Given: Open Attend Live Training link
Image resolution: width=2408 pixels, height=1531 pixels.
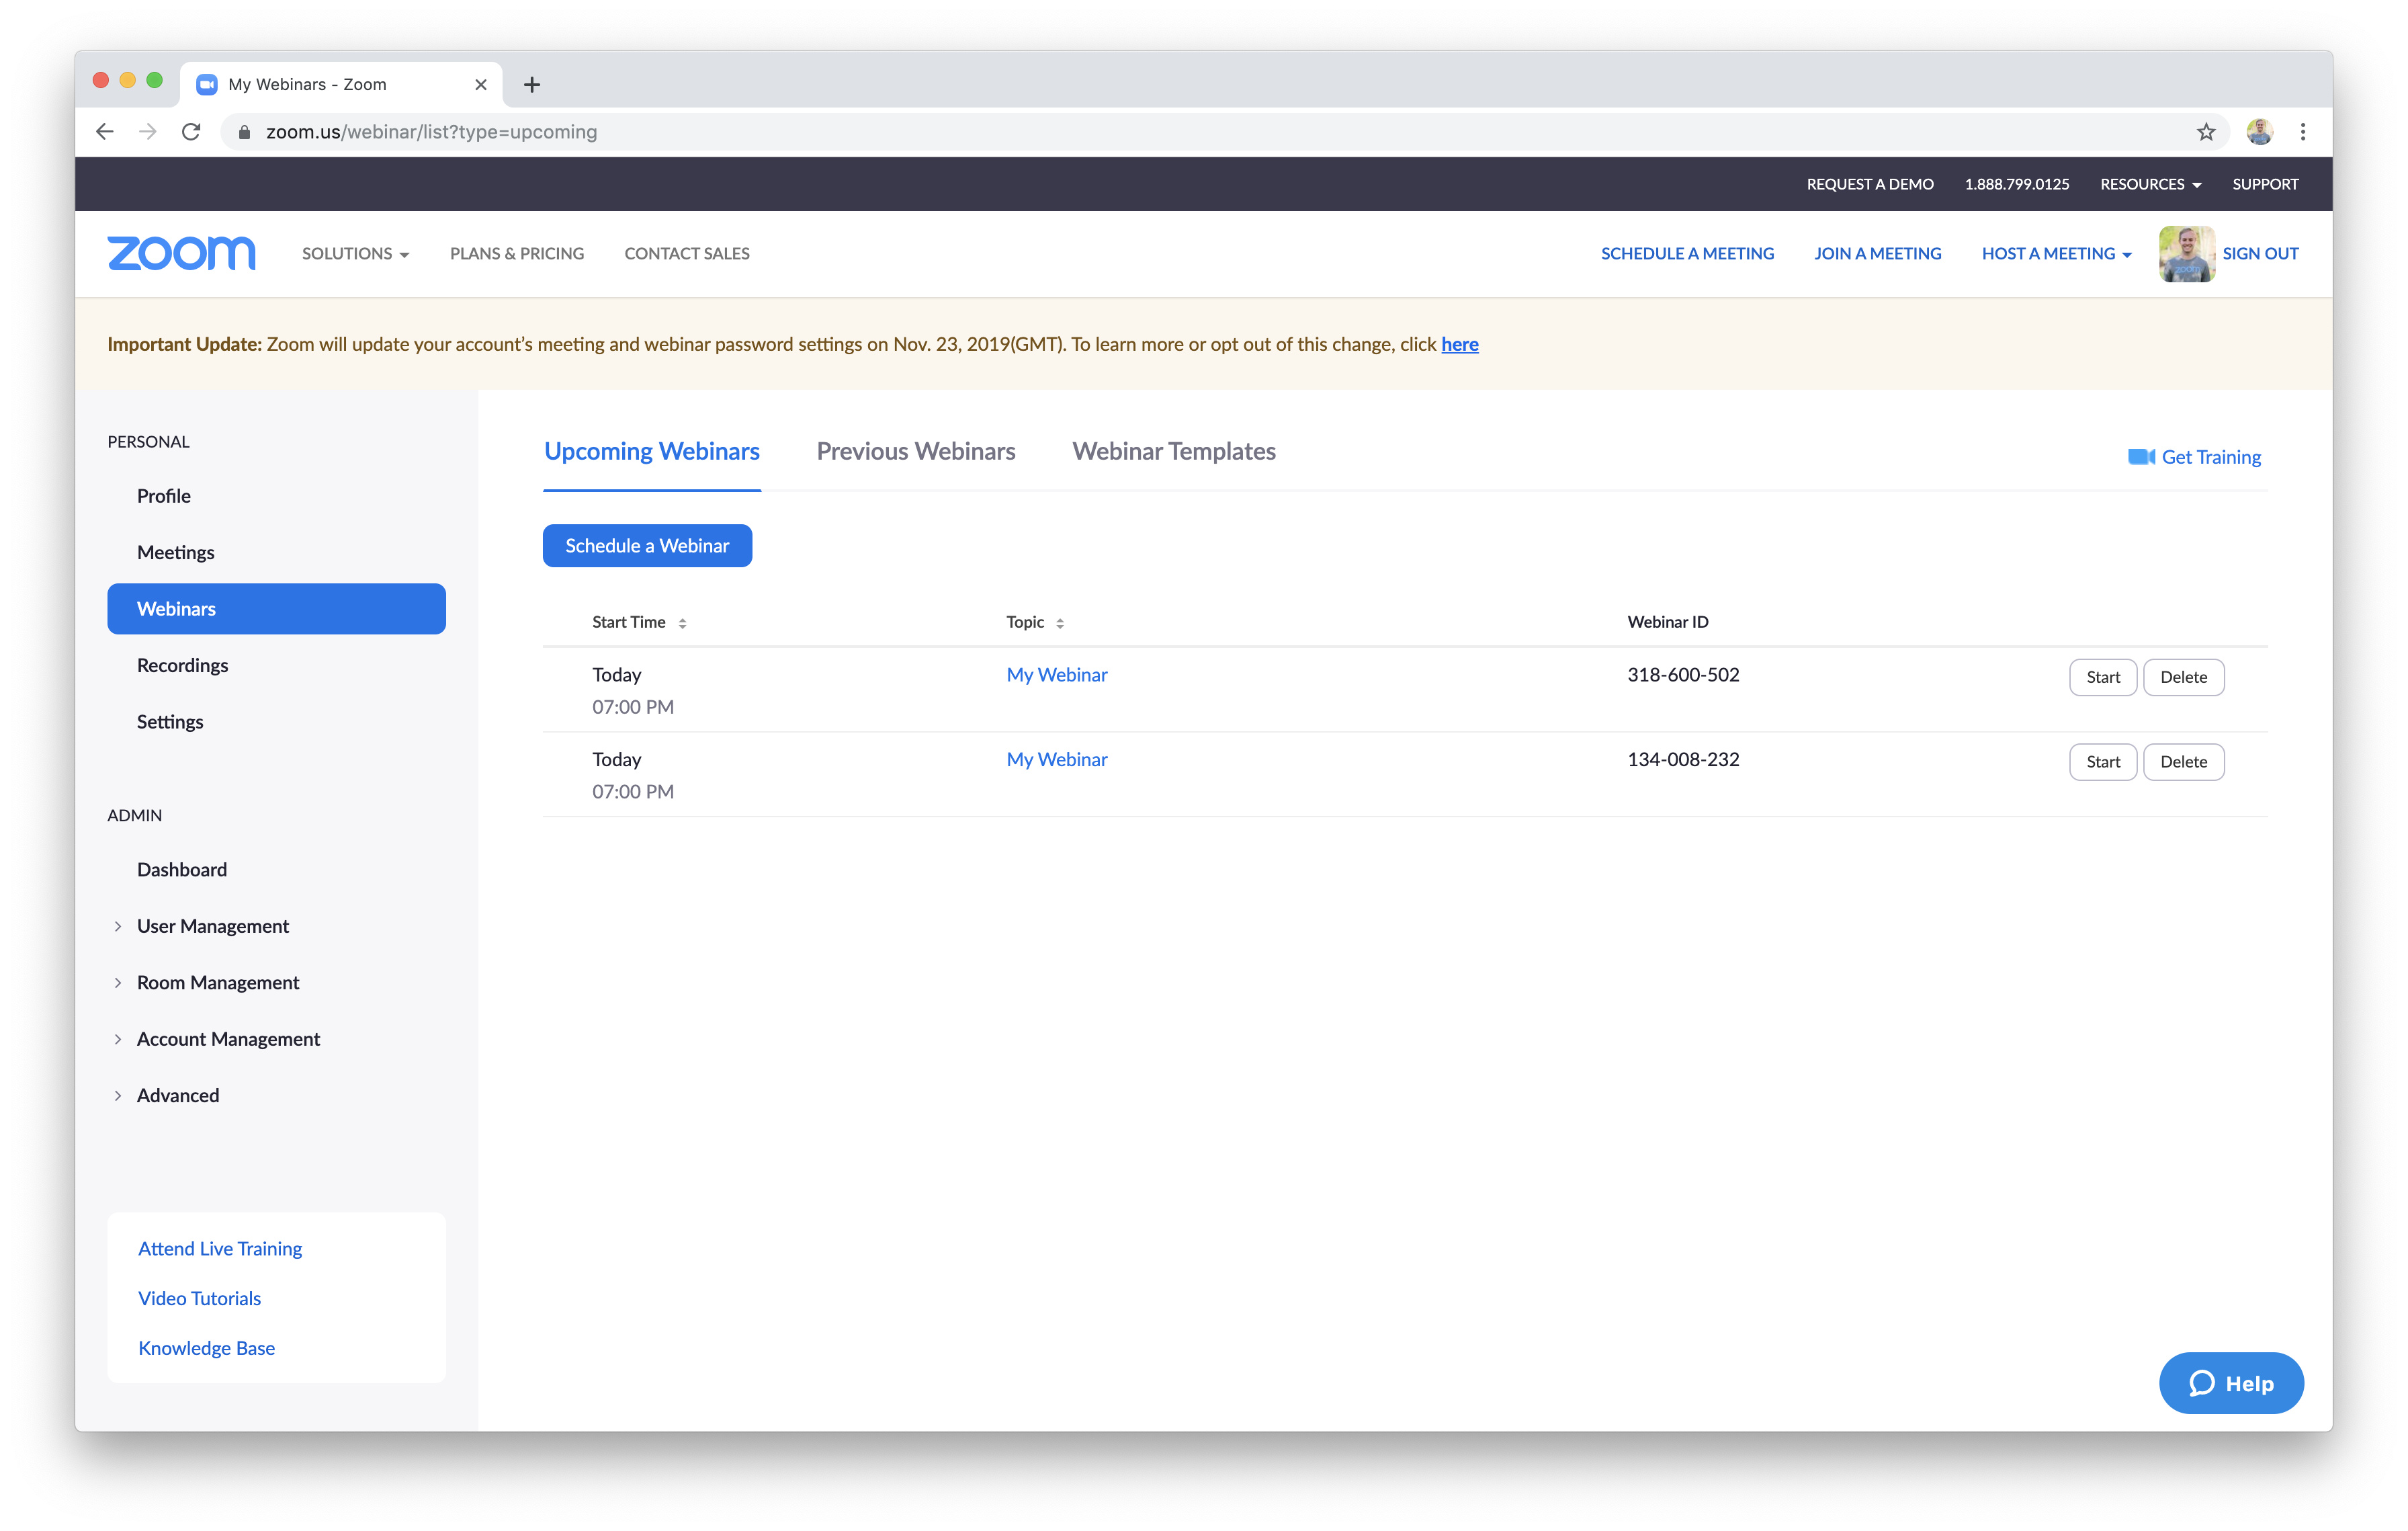Looking at the screenshot, I should 220,1249.
